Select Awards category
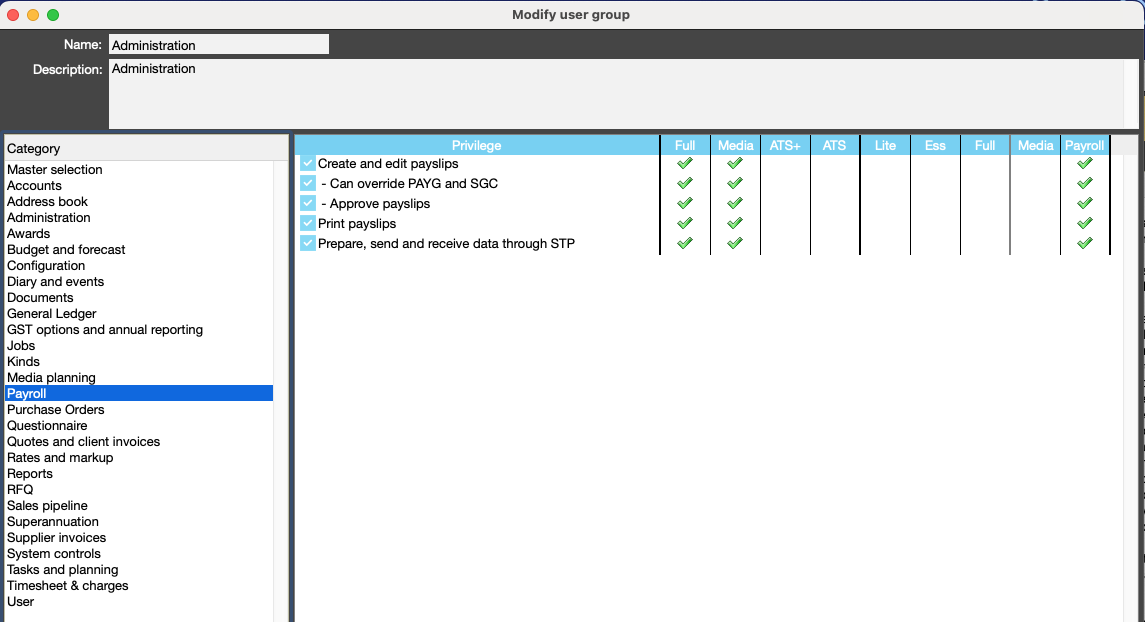Image resolution: width=1145 pixels, height=622 pixels. pos(139,234)
